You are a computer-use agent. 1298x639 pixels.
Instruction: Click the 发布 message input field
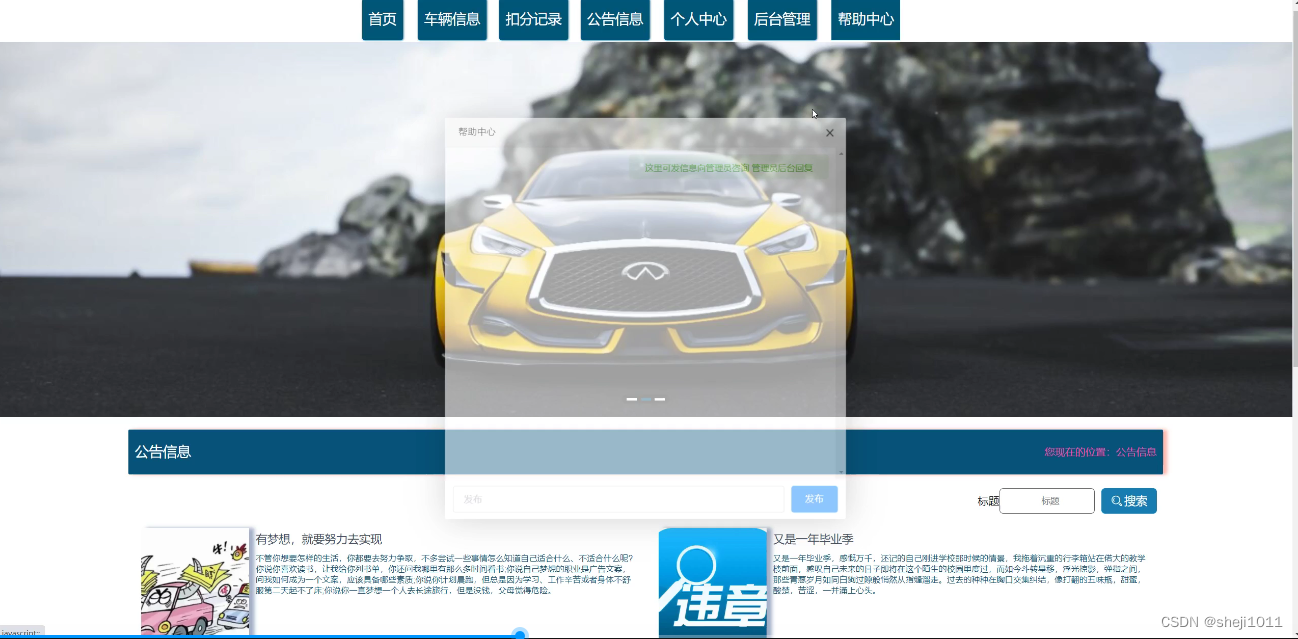point(618,498)
